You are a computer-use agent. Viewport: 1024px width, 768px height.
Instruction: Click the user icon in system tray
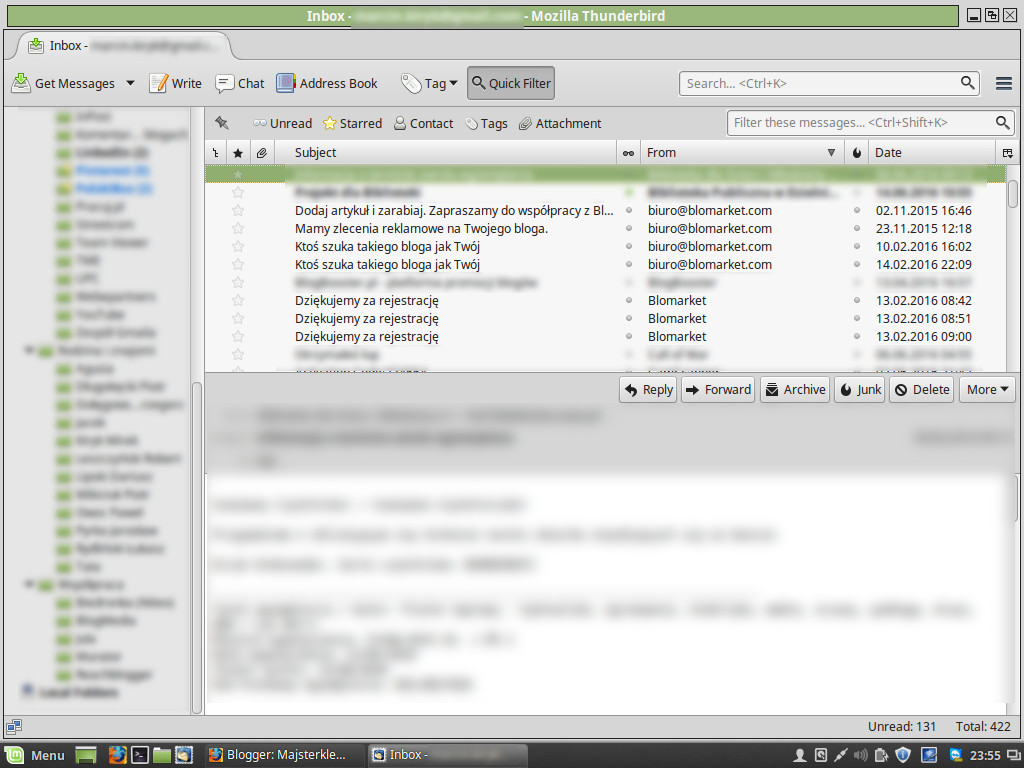pyautogui.click(x=799, y=755)
